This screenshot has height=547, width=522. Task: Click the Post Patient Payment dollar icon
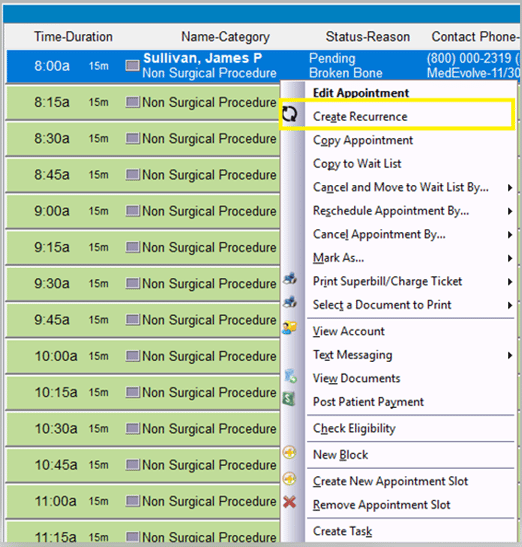(x=289, y=399)
